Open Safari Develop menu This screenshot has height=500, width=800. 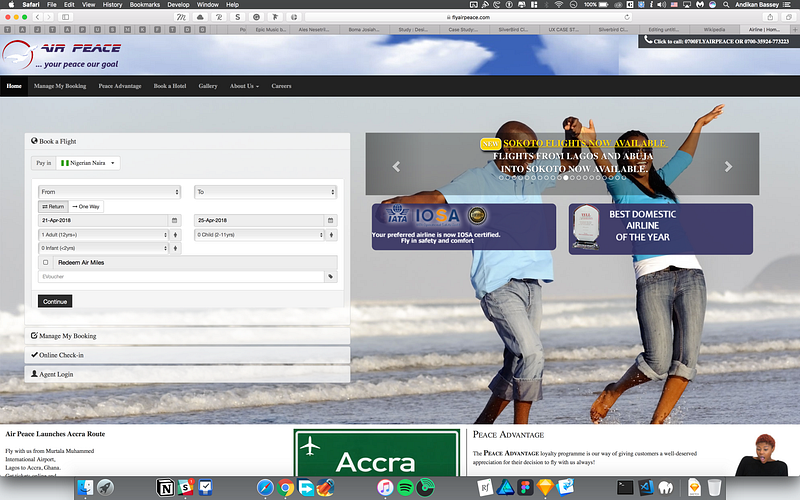coord(178,4)
